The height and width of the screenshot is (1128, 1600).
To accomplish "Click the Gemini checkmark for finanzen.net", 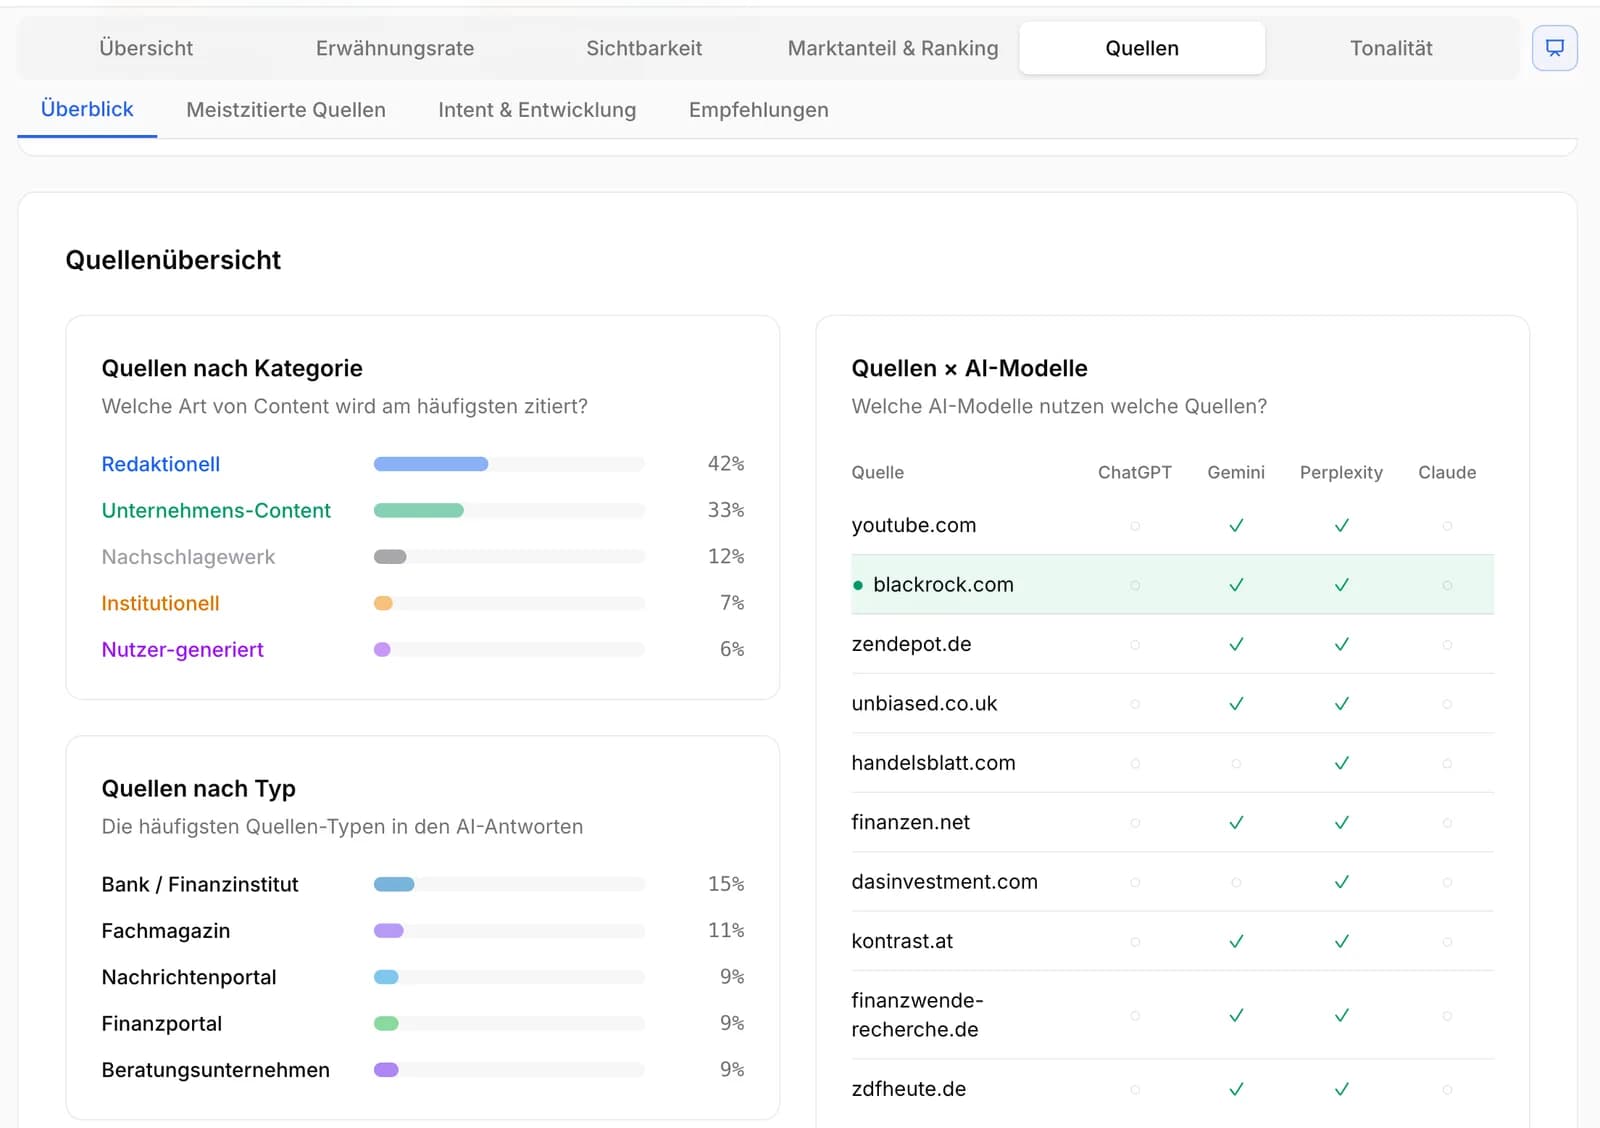I will coord(1236,822).
